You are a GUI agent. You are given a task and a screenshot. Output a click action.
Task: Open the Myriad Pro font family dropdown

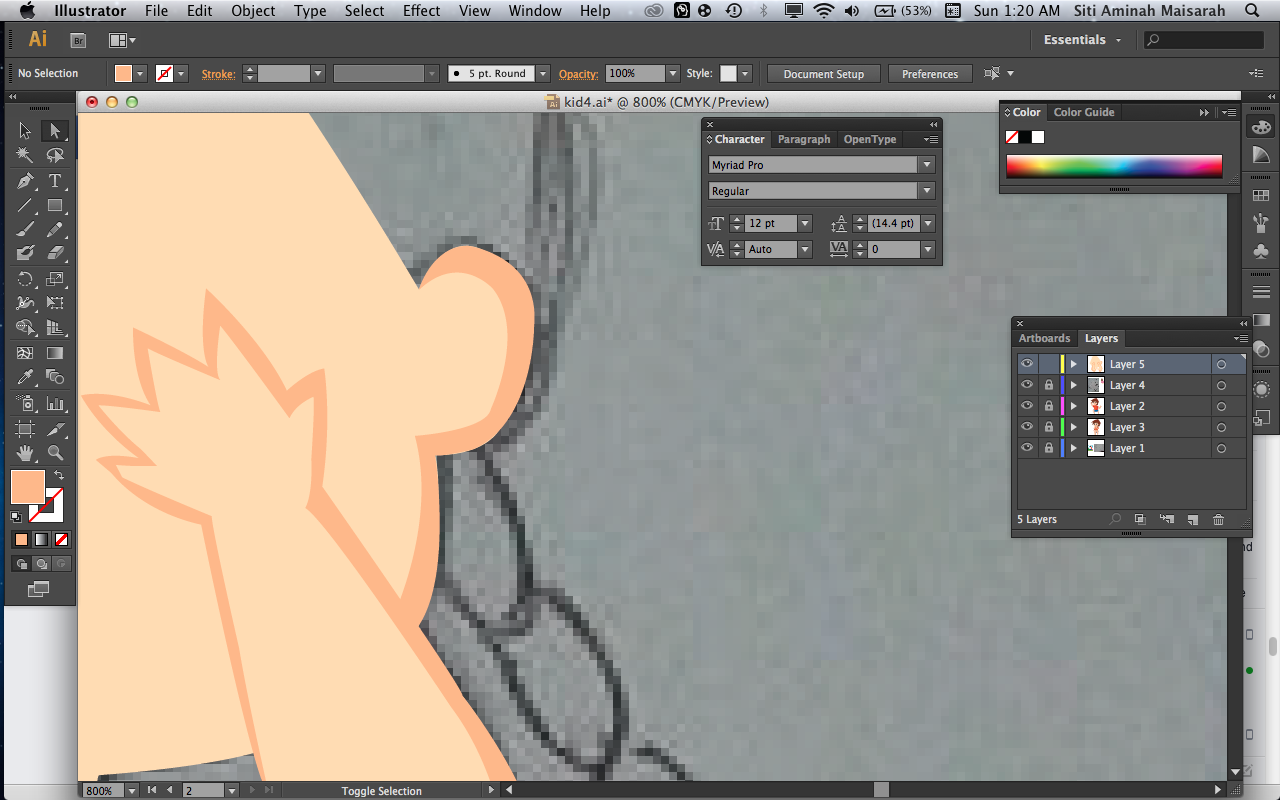[x=928, y=165]
